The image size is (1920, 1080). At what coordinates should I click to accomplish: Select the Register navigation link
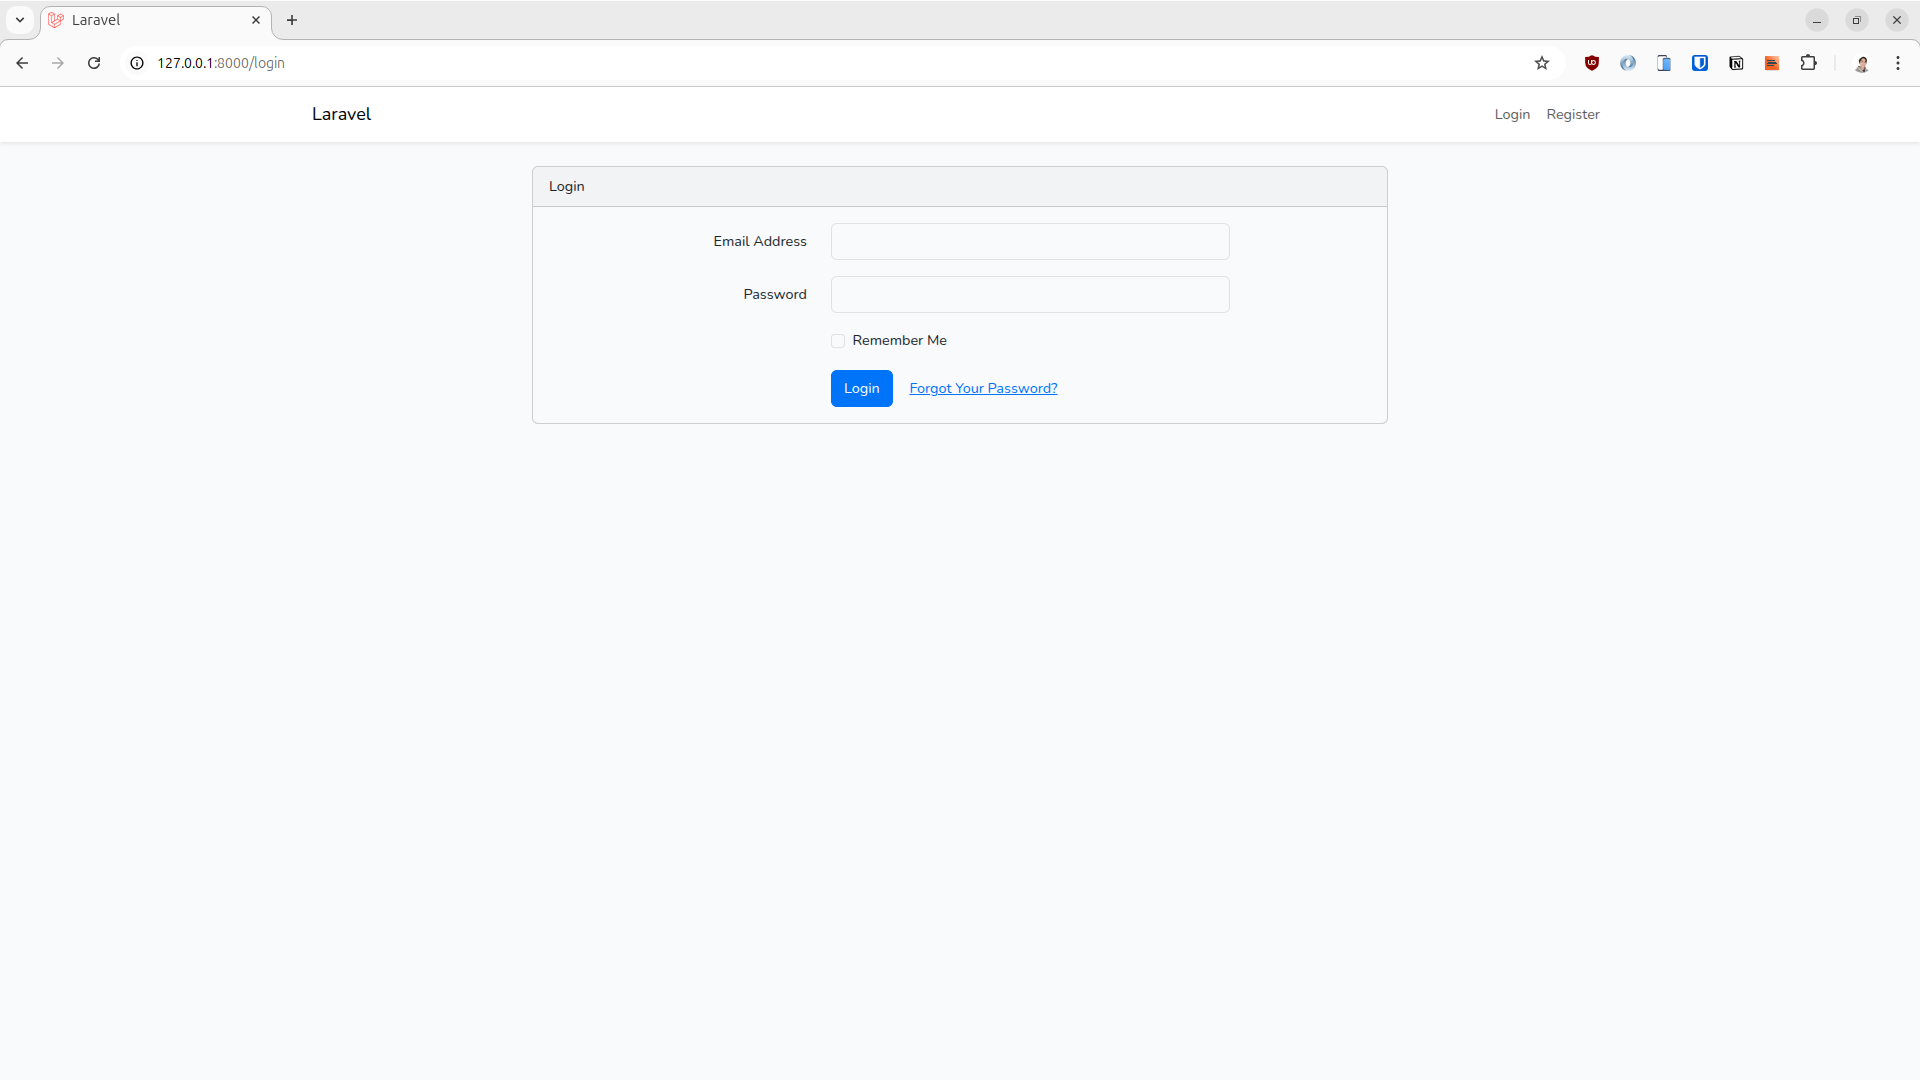[1572, 114]
